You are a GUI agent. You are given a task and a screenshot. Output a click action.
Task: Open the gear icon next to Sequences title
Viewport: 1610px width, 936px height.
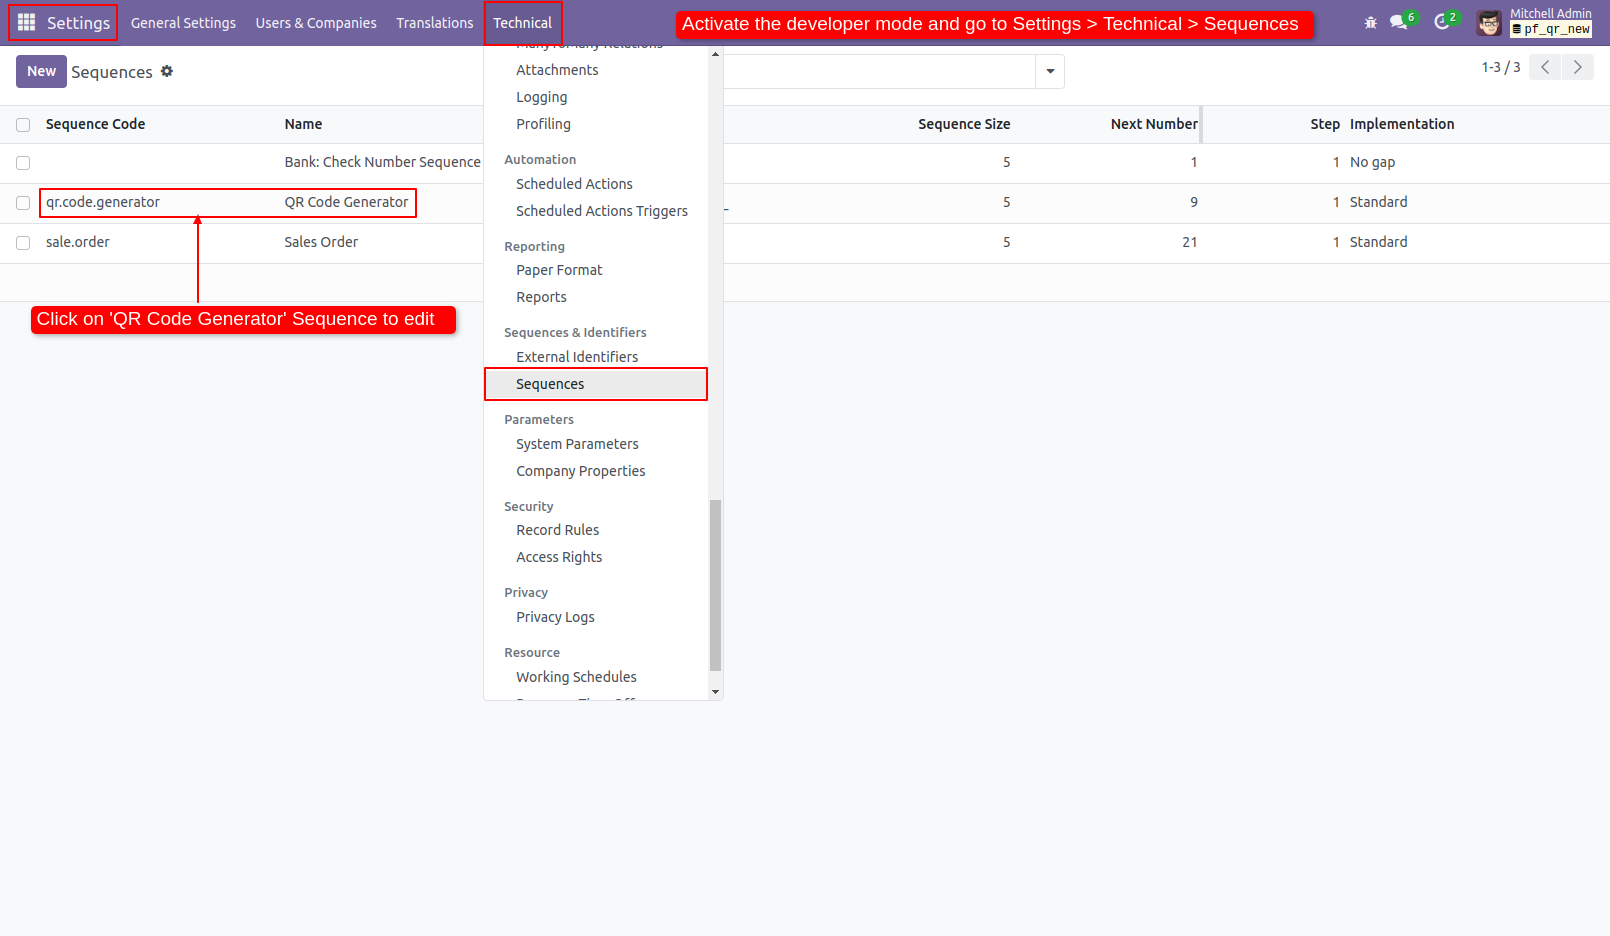click(167, 71)
